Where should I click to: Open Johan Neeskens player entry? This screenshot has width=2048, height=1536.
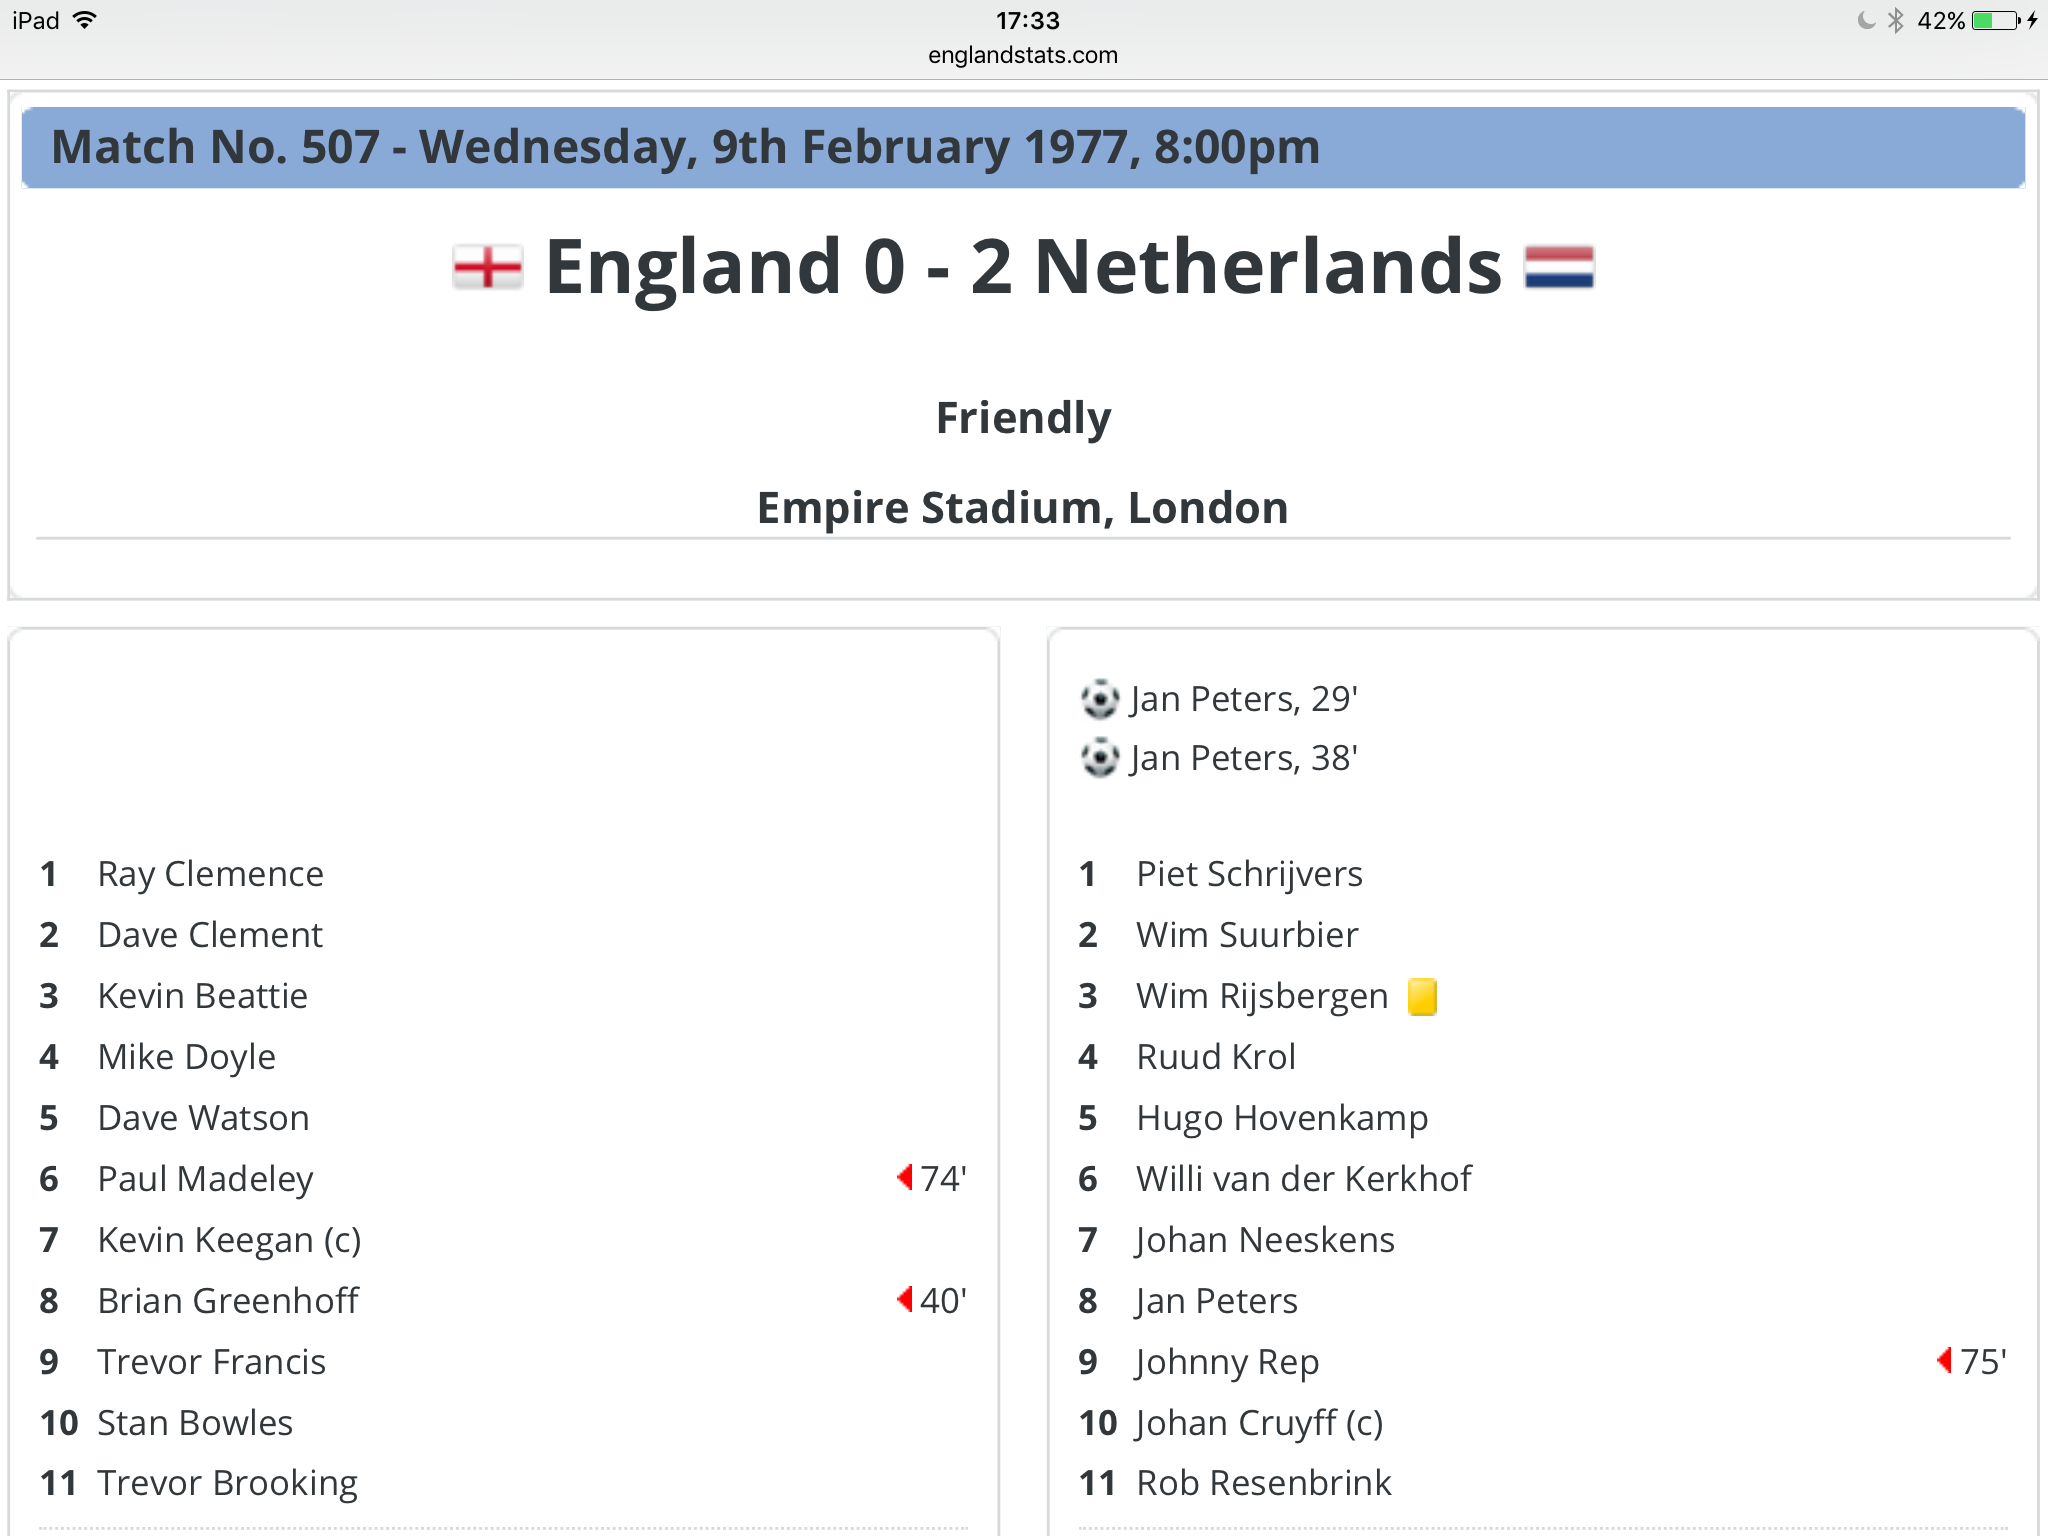(x=1265, y=1240)
